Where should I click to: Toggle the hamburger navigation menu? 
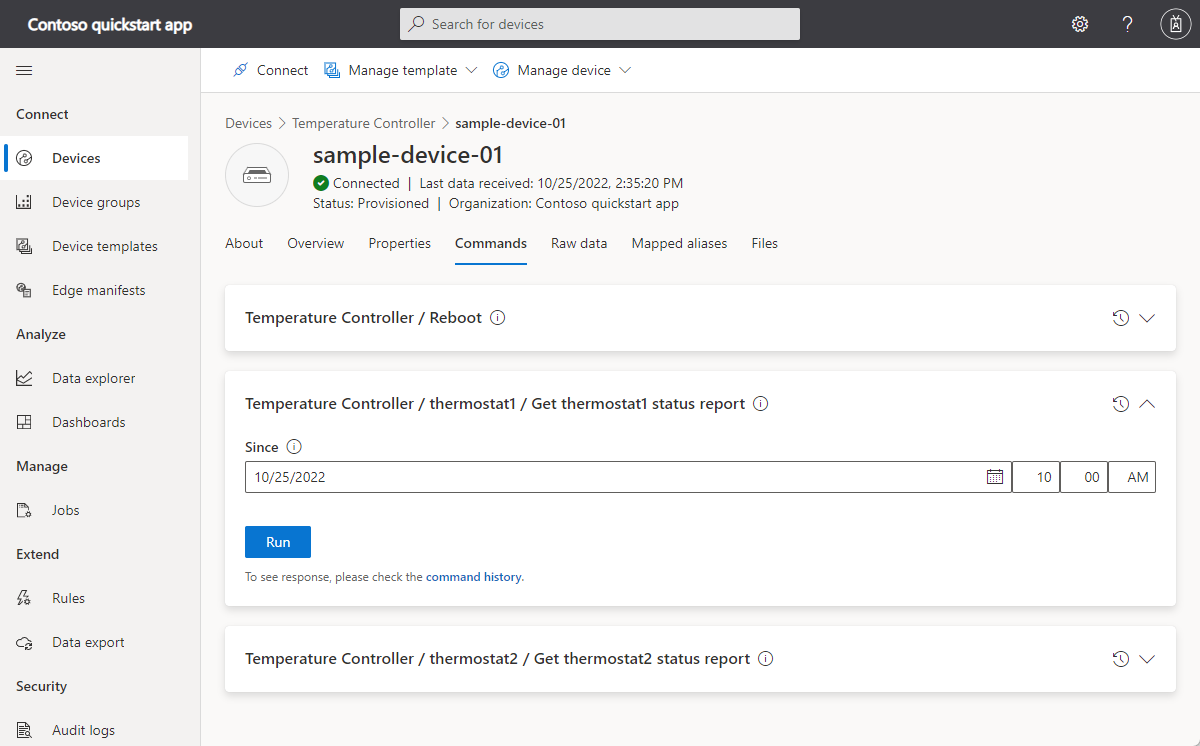coord(24,70)
